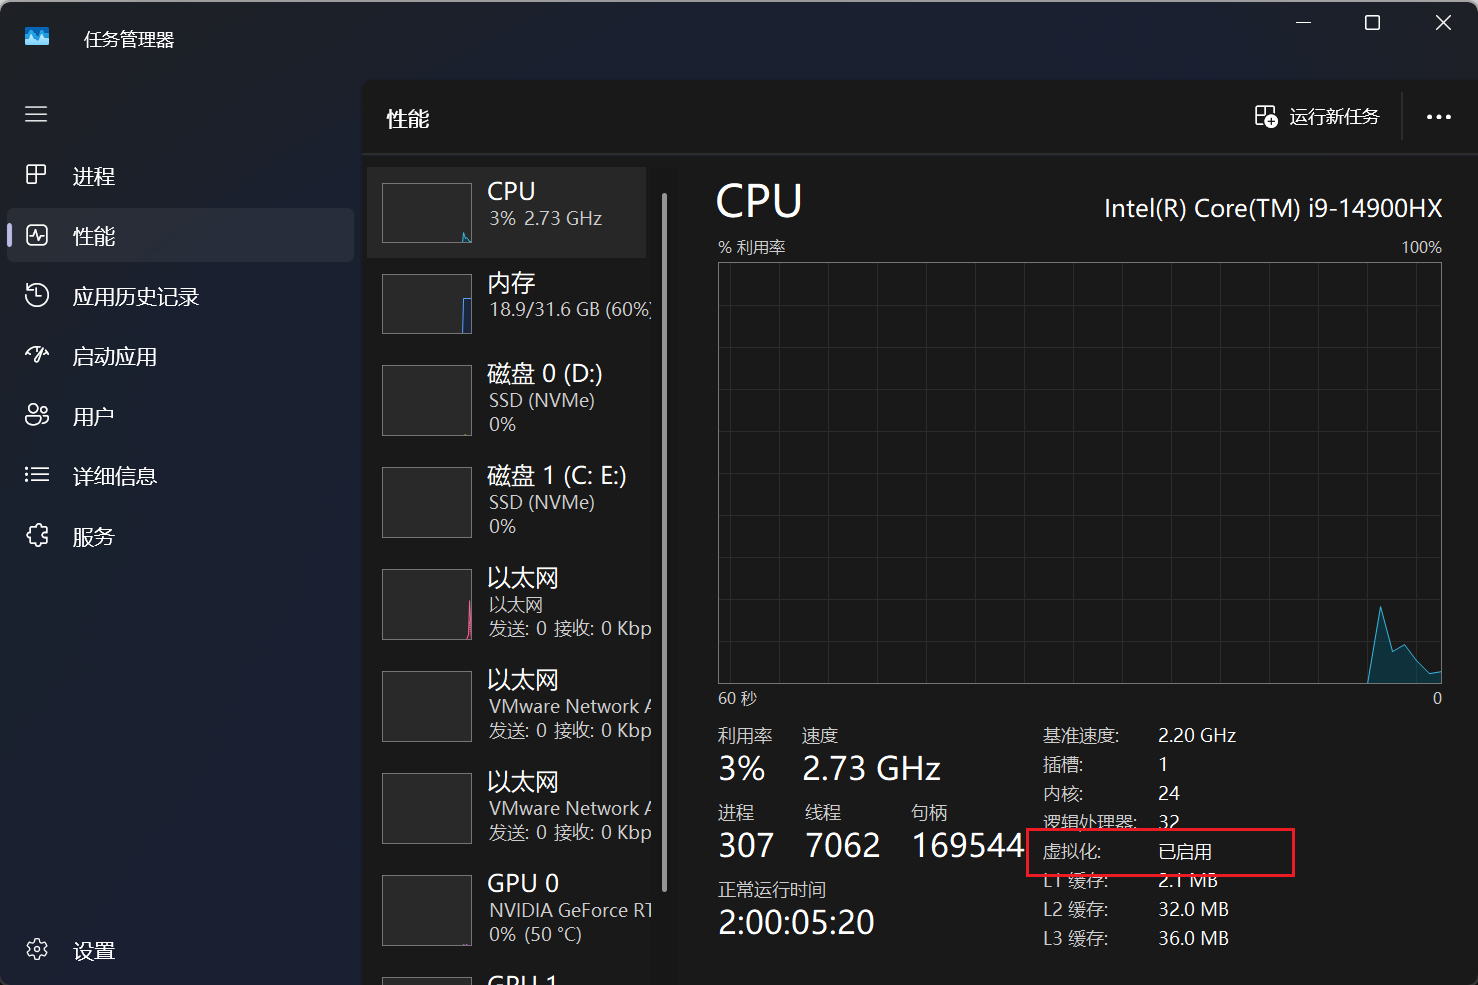Maximize the Task Manager window
The height and width of the screenshot is (985, 1478).
[1373, 22]
